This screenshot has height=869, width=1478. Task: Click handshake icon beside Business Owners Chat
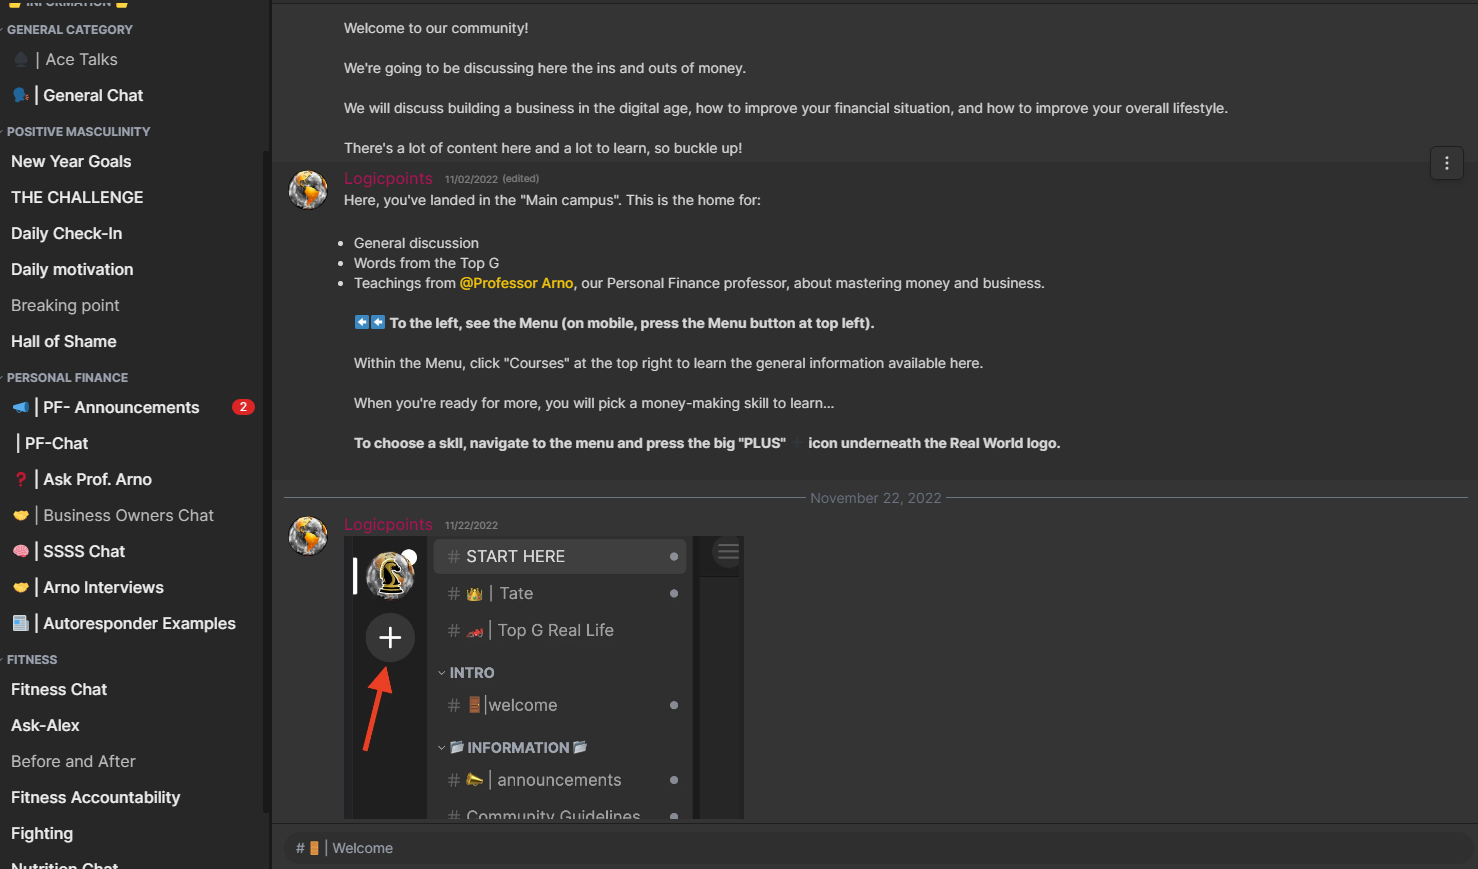click(x=20, y=515)
